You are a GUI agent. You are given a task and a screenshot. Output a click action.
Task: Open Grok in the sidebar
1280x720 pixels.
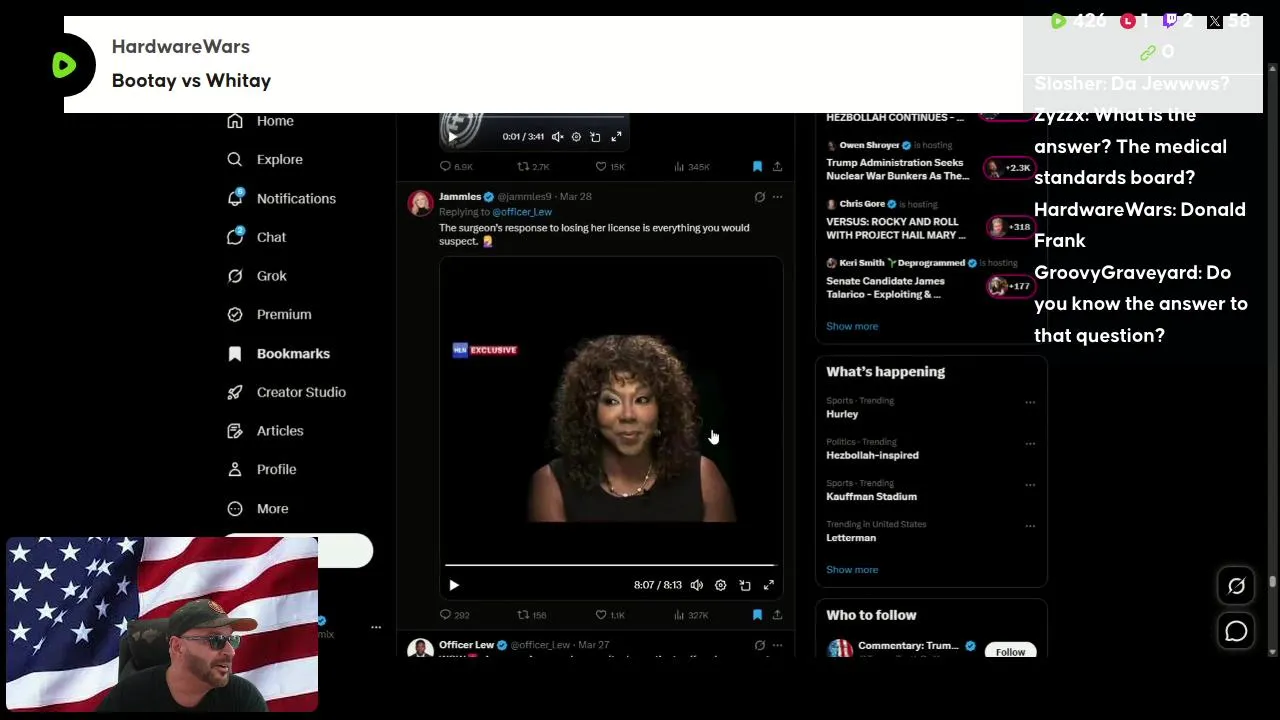coord(257,276)
